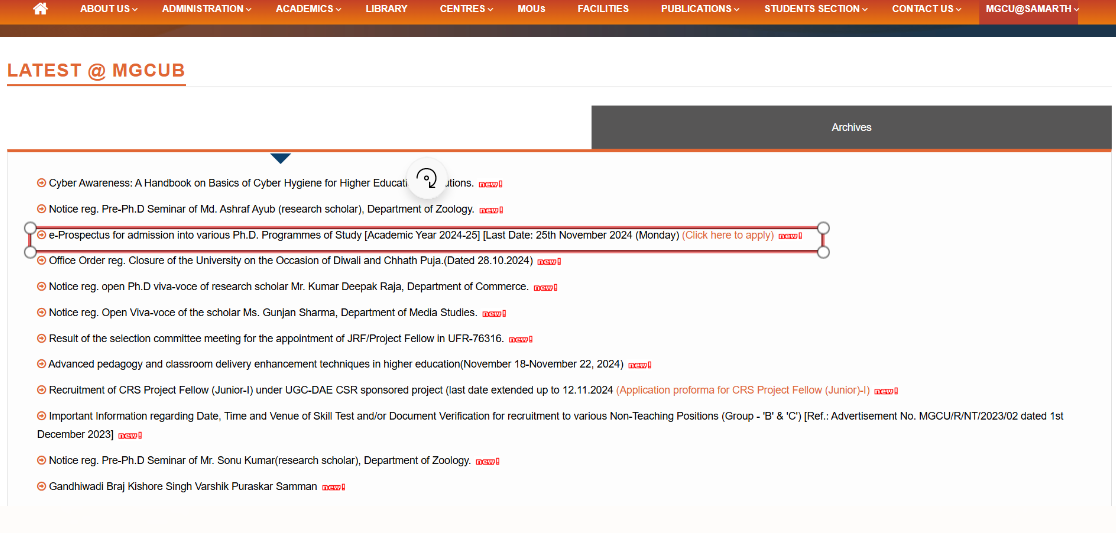Open Application proforma for CRS Project Fellow link
Viewport: 1116px width, 533px height.
pyautogui.click(x=742, y=390)
